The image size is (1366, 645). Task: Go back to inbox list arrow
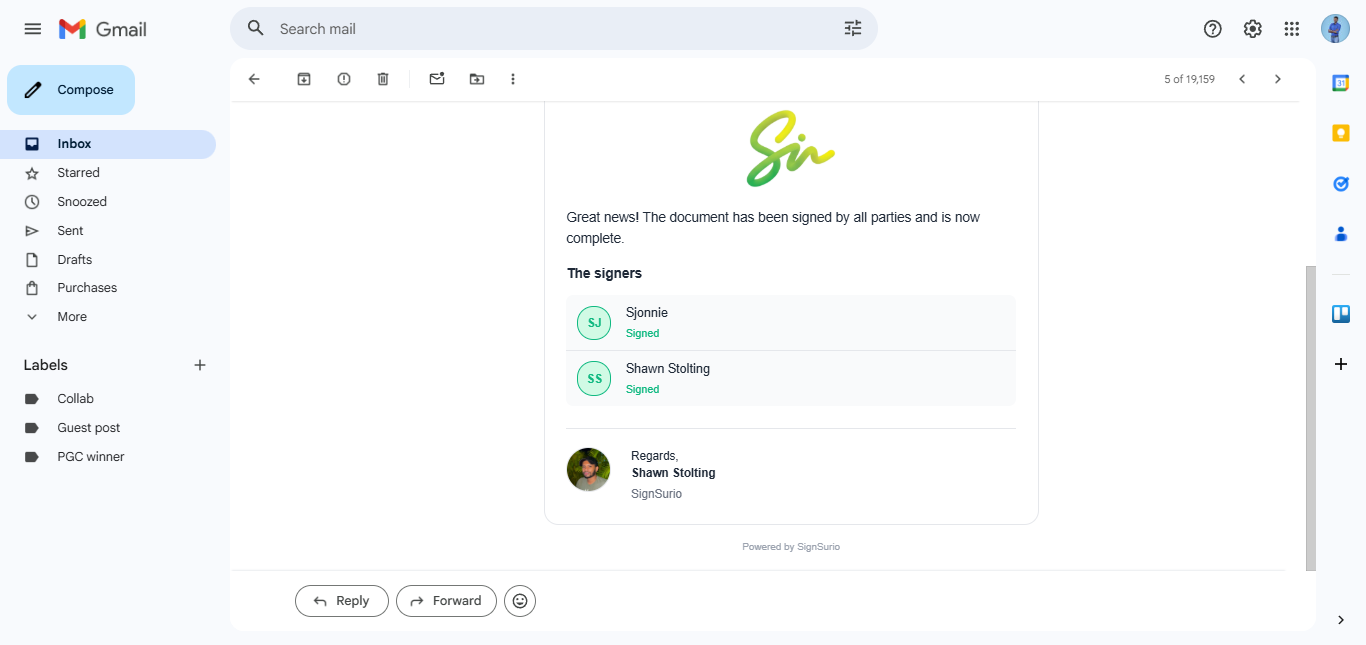[254, 79]
